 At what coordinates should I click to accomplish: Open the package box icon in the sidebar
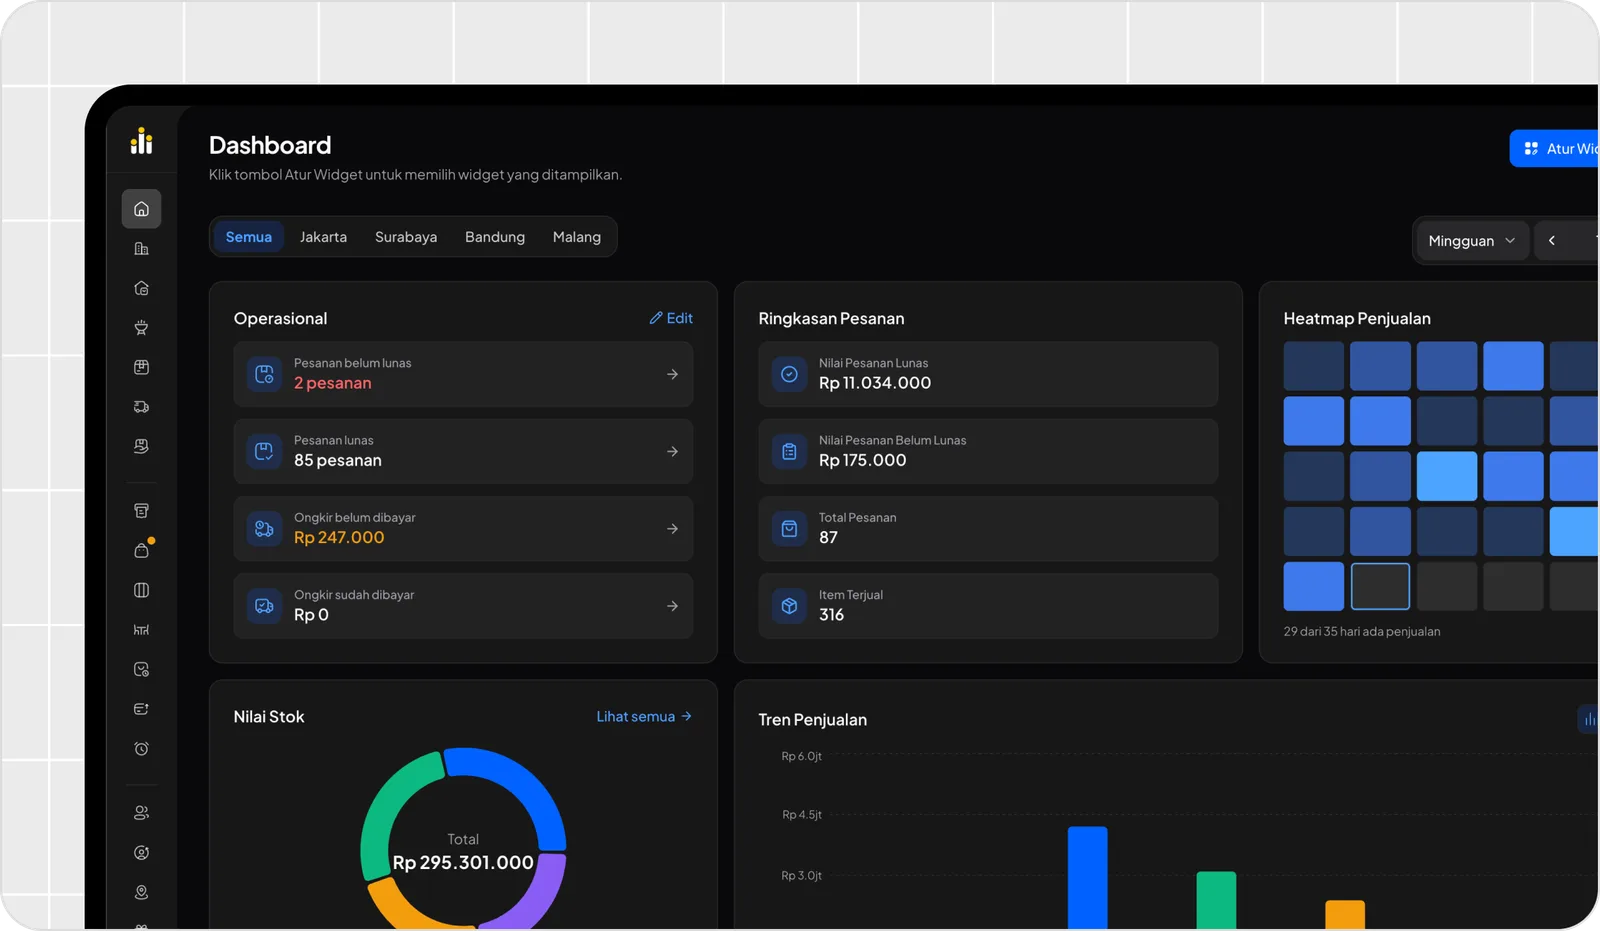141,367
